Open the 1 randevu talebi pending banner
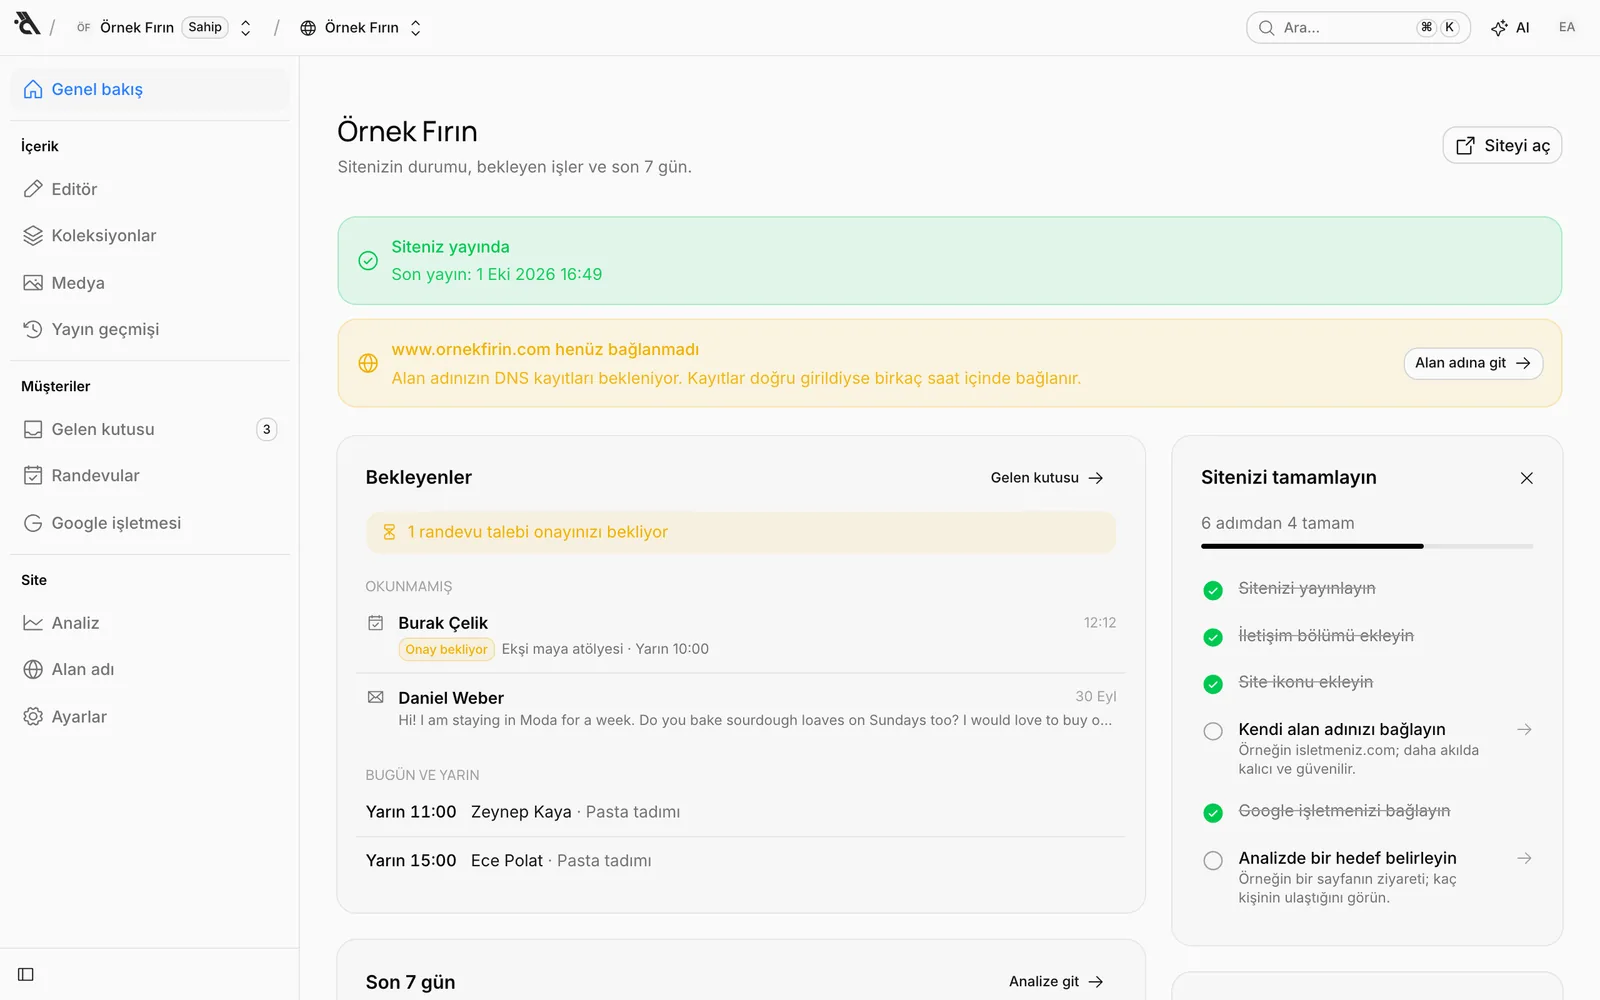The height and width of the screenshot is (1000, 1600). coord(741,532)
